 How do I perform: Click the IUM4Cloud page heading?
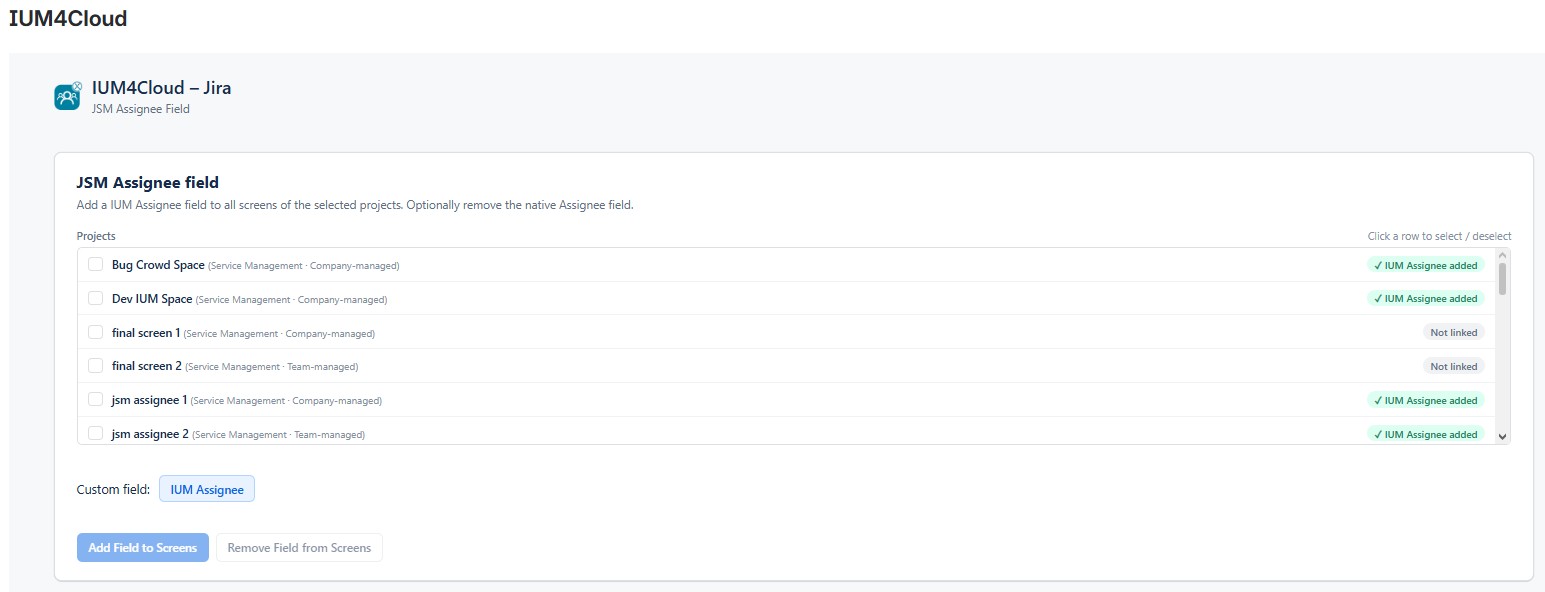tap(68, 18)
